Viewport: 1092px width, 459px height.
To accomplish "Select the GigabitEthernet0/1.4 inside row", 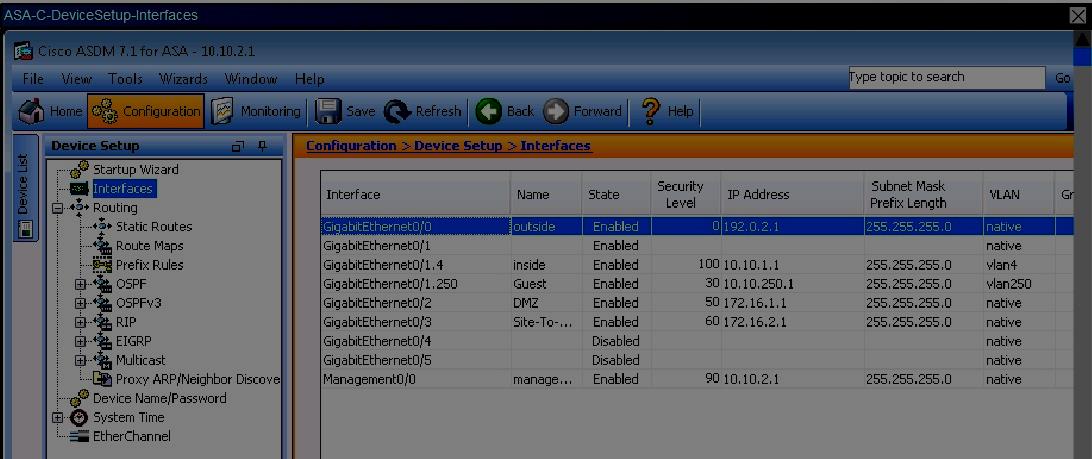I will point(697,265).
